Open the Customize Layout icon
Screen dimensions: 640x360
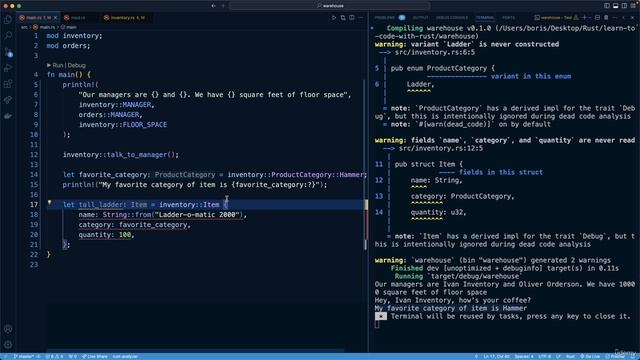tap(633, 6)
